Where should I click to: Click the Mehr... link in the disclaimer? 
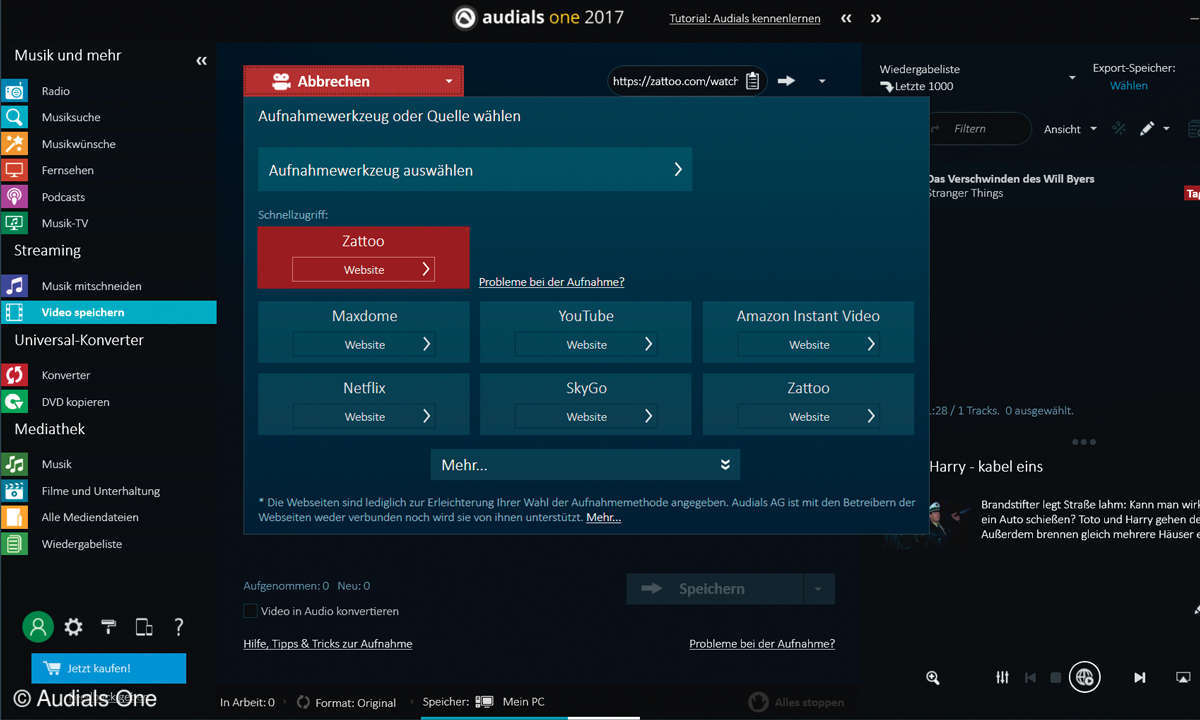pos(603,518)
